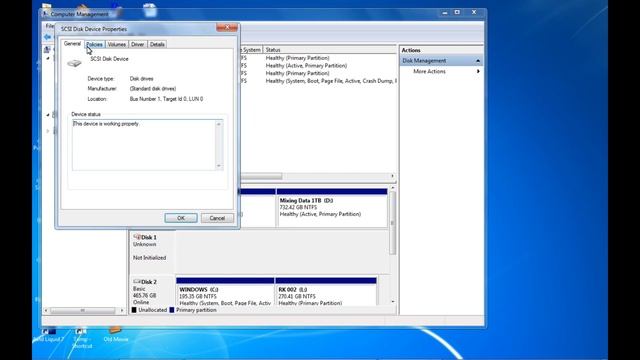Click the Unallocated black legend swatch
Image resolution: width=640 pixels, height=360 pixels.
[134, 310]
